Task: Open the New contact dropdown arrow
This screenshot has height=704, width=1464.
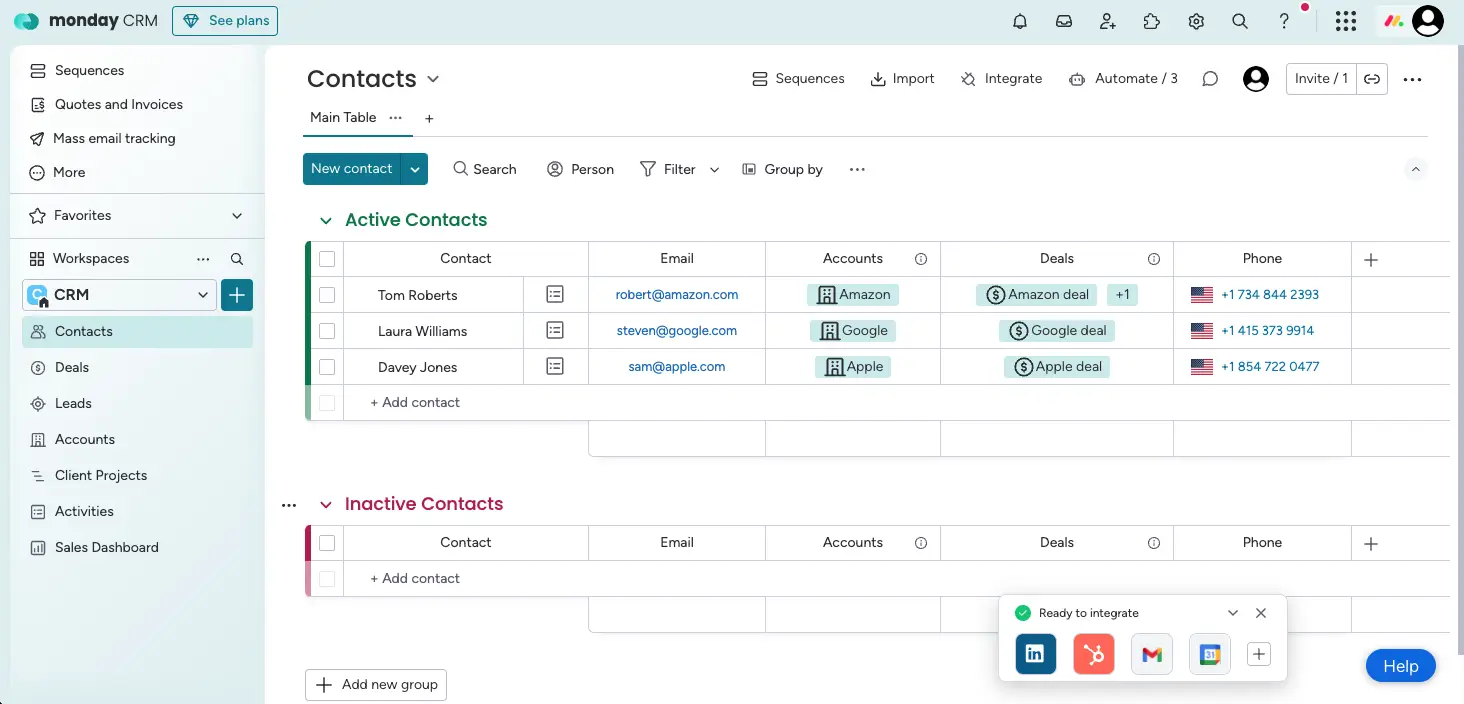Action: pos(415,168)
